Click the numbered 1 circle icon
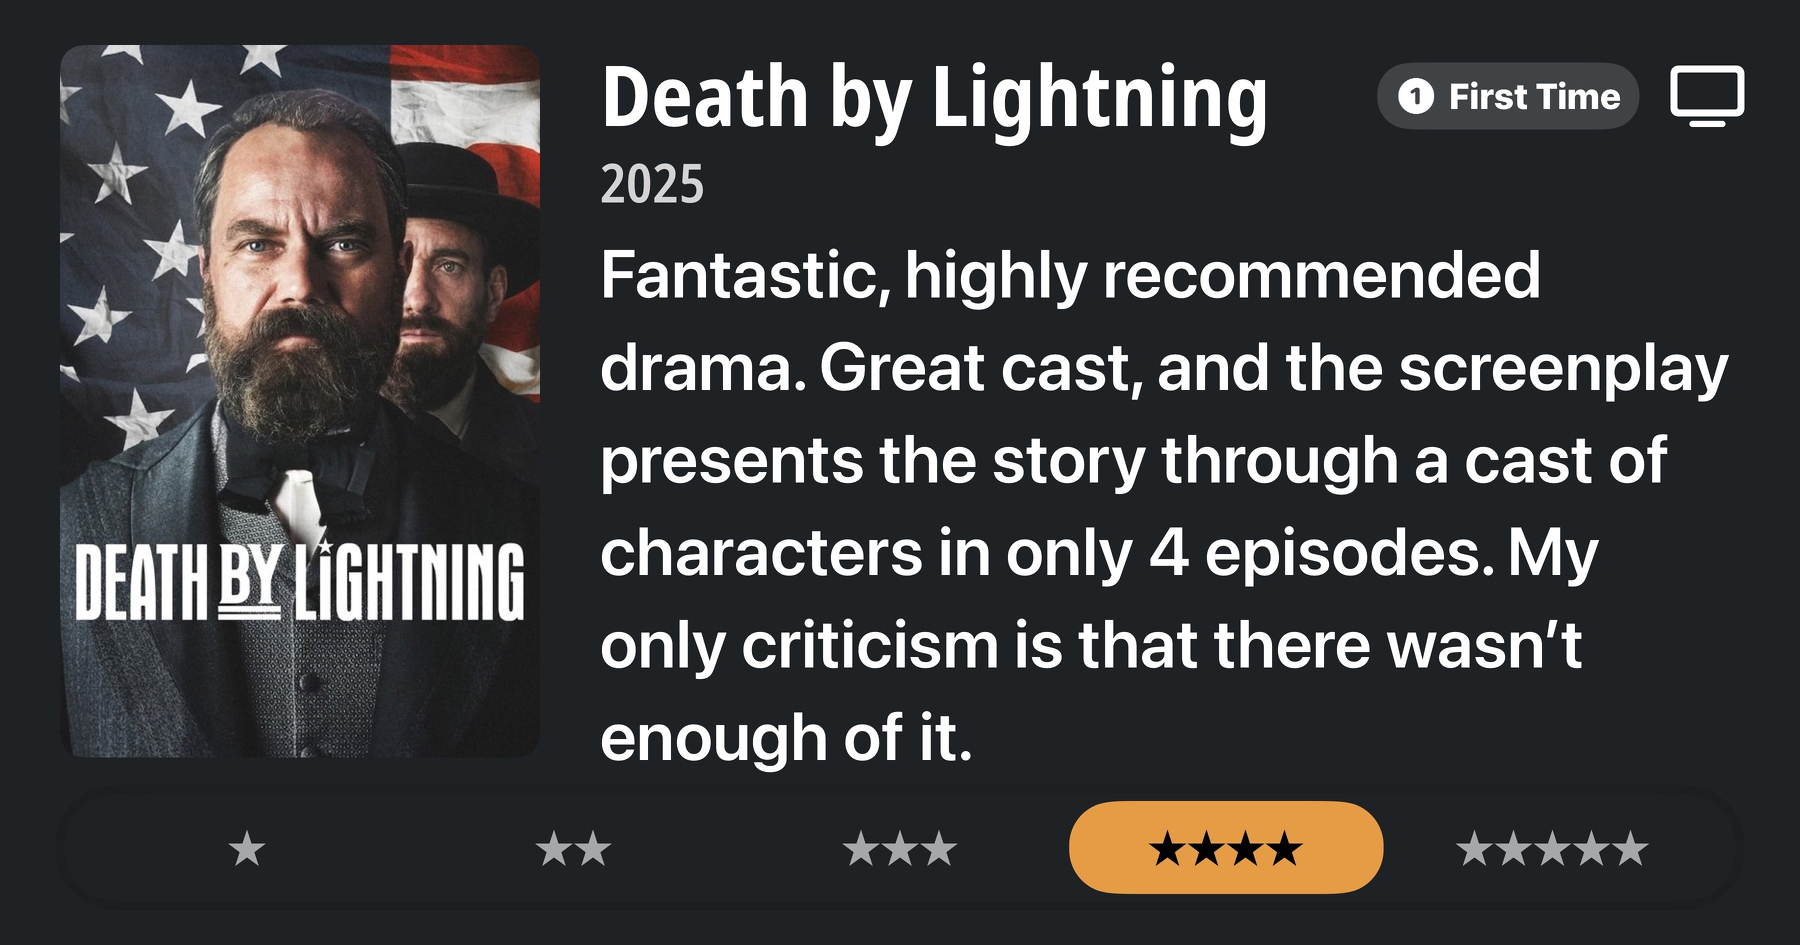Screen dimensions: 1800x945 click(x=1415, y=96)
